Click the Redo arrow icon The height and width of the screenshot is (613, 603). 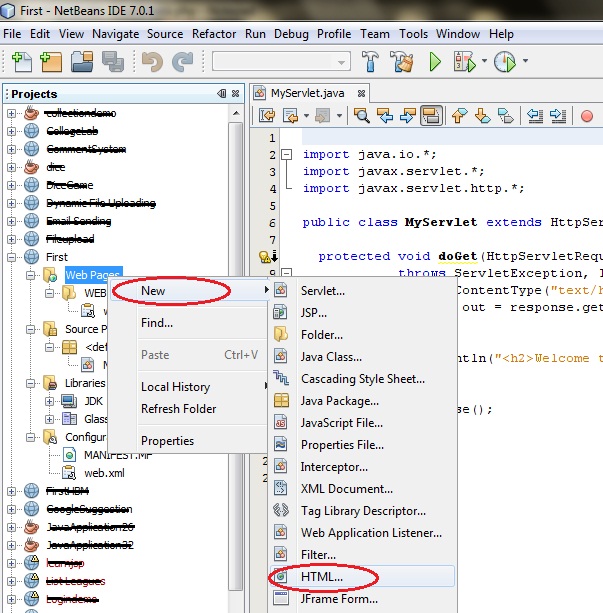183,62
